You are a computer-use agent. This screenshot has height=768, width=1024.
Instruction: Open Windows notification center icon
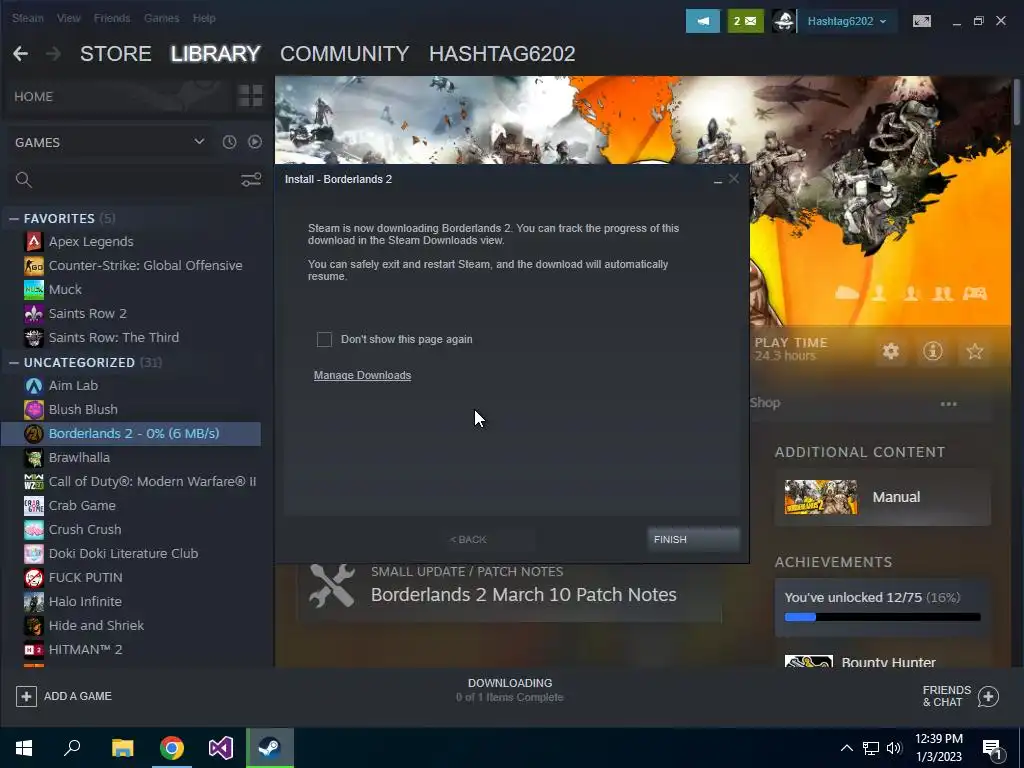(x=992, y=748)
